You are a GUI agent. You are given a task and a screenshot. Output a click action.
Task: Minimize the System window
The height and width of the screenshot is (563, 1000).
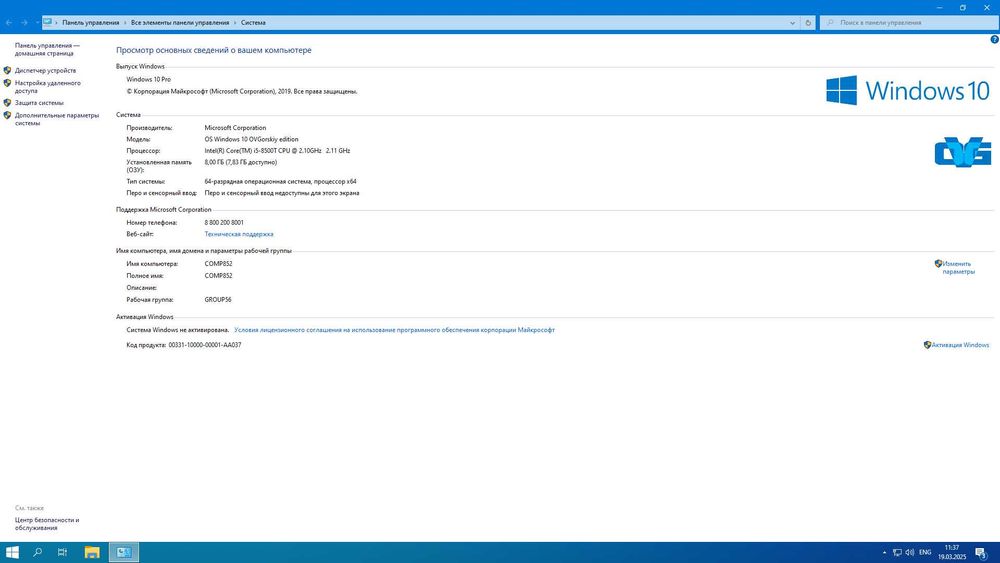[x=939, y=8]
